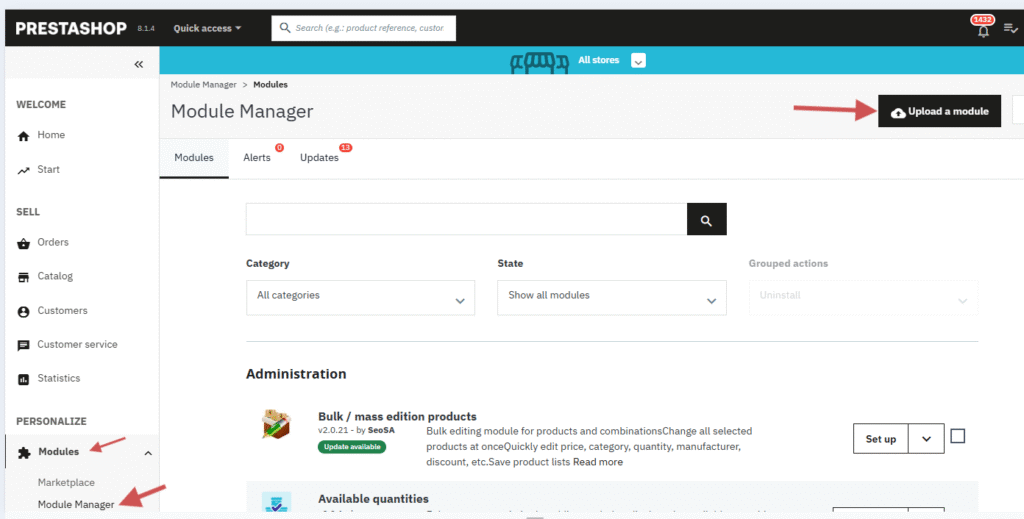This screenshot has height=519, width=1024.
Task: Open the All stores selector dropdown
Action: click(x=638, y=60)
